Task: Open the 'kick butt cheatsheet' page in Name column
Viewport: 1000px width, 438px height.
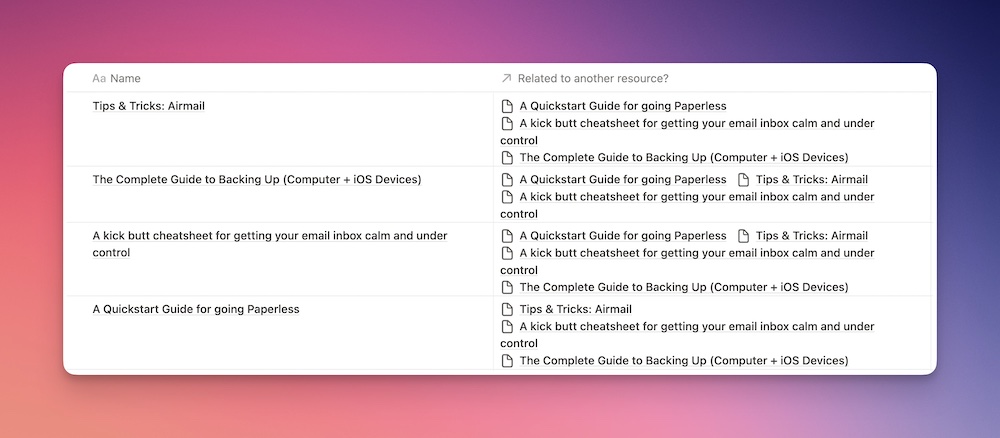Action: pos(270,244)
